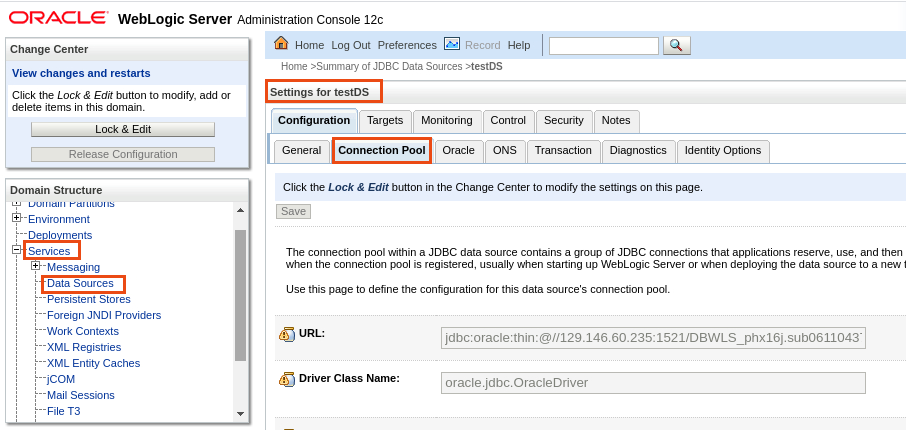This screenshot has width=906, height=430.
Task: Select Services in Domain Structure
Action: 49,251
